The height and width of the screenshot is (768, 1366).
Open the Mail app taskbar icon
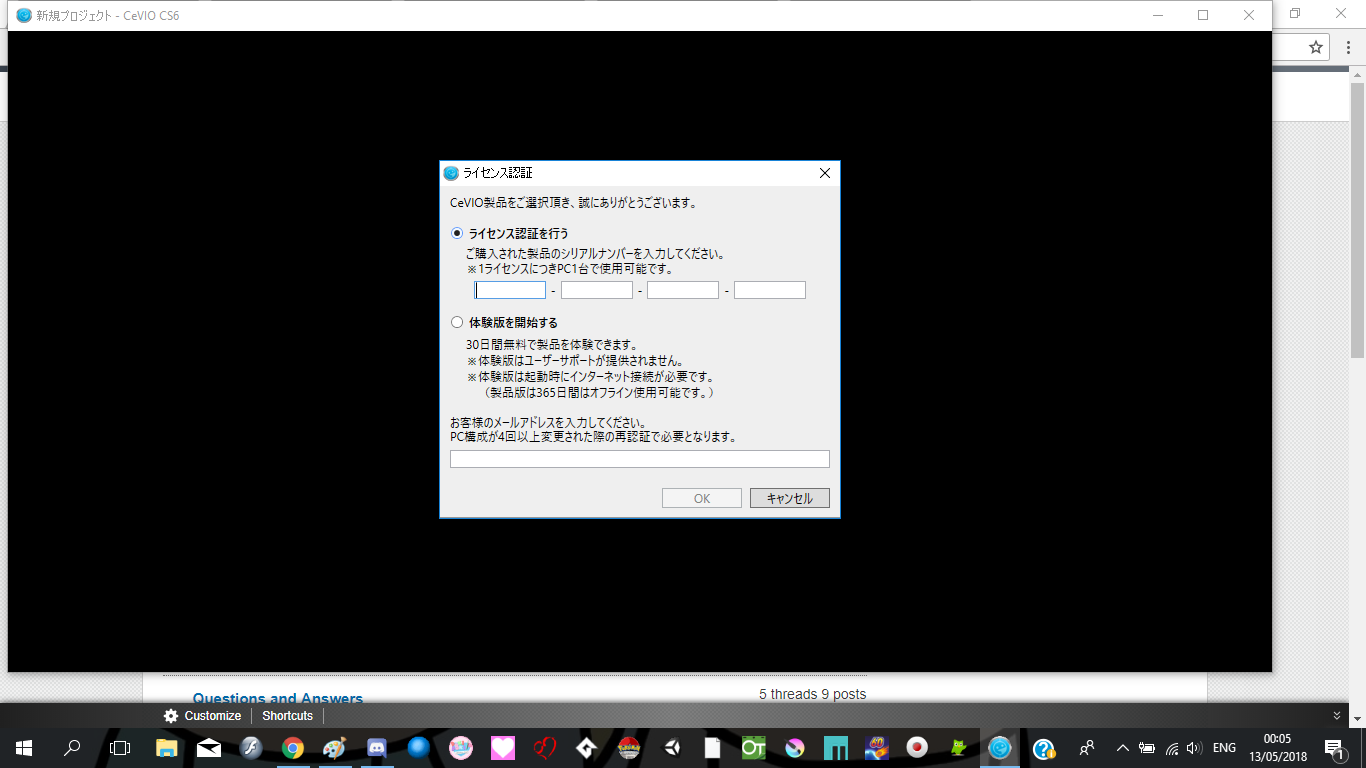click(x=209, y=748)
